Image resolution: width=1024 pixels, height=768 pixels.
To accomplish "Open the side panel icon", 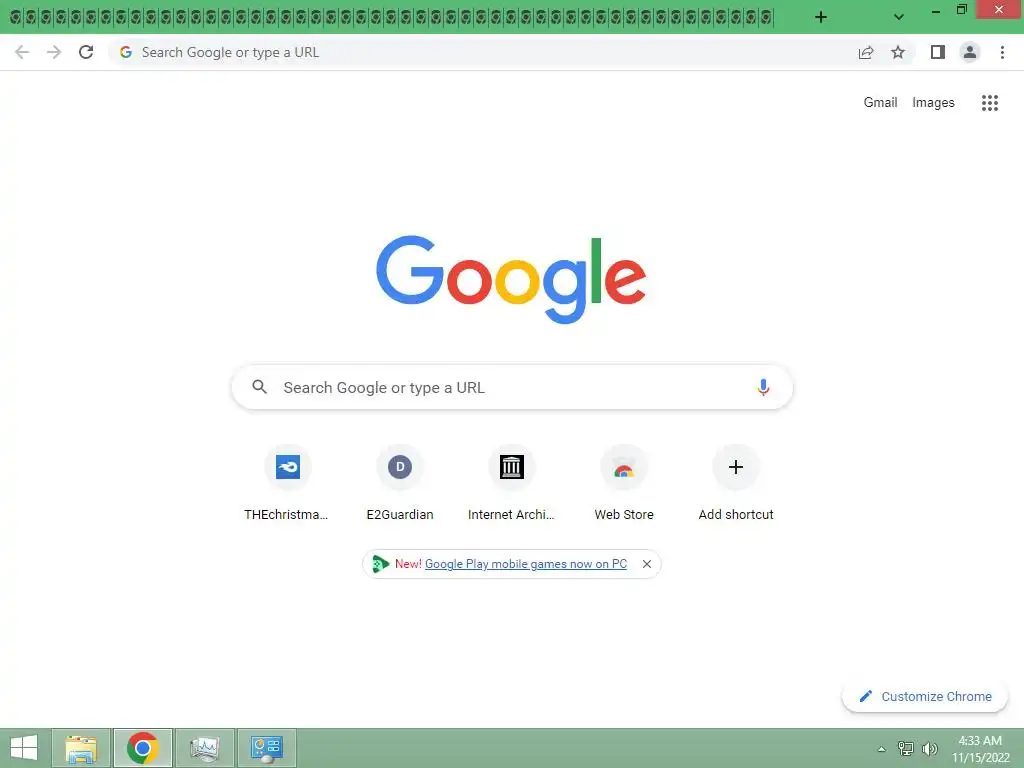I will [x=938, y=52].
